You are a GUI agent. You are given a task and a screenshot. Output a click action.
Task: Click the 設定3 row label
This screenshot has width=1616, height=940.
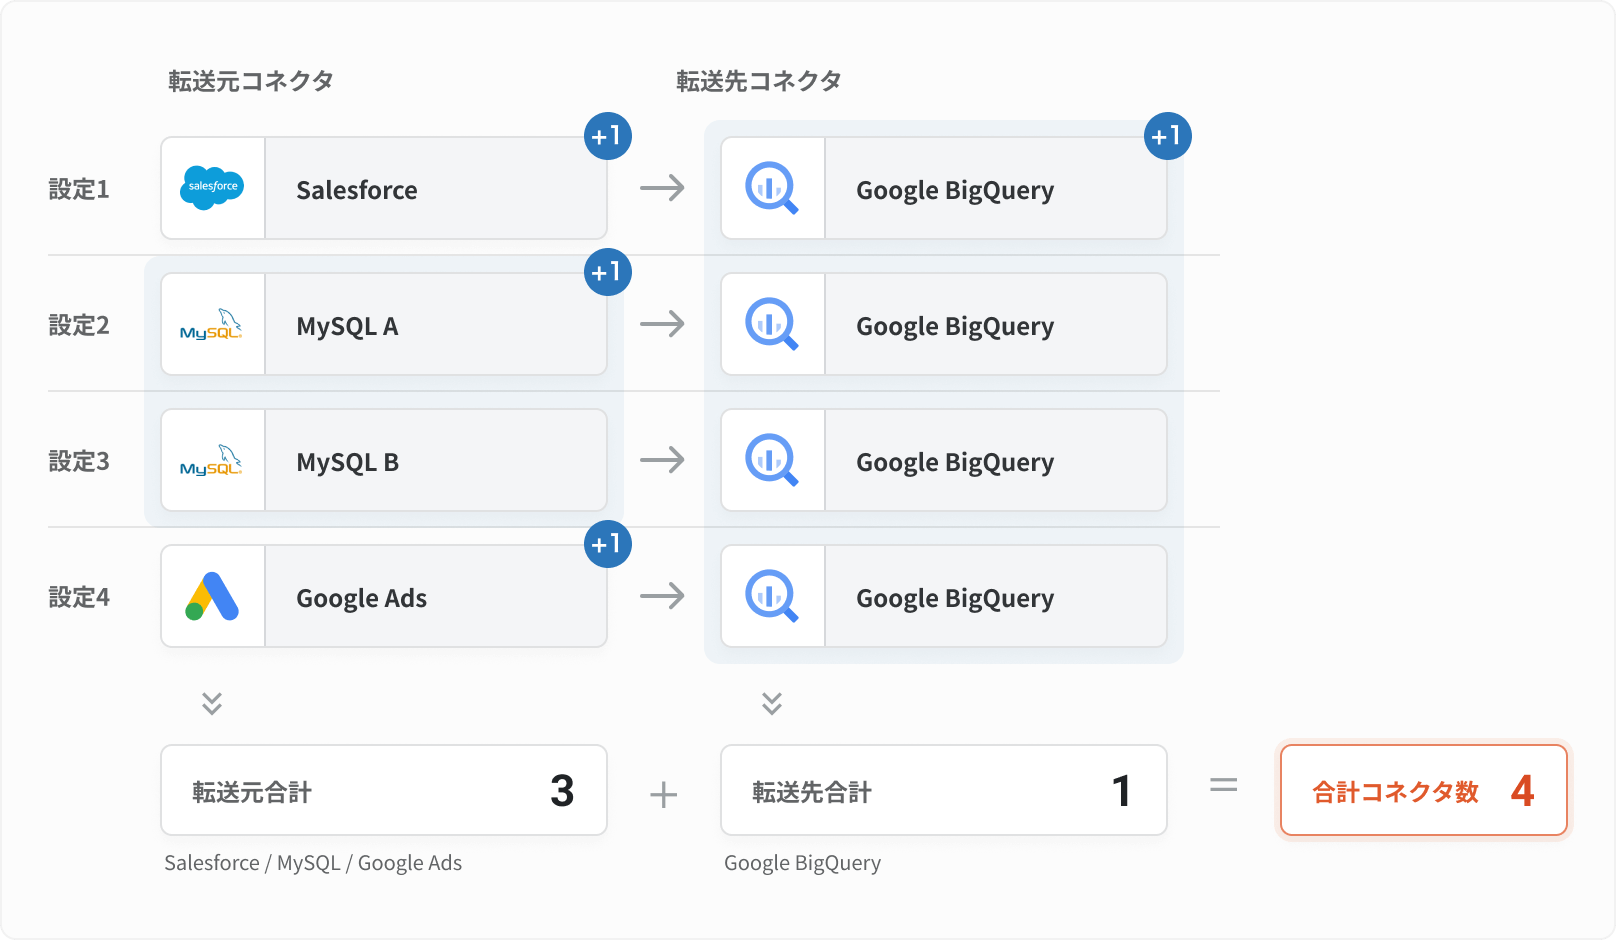(79, 461)
